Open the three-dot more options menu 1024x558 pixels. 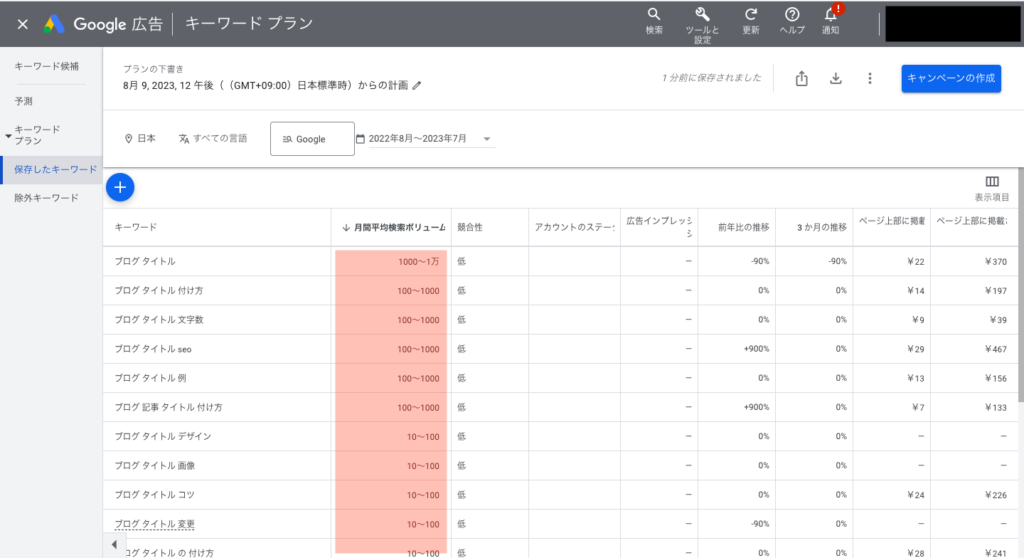click(x=870, y=79)
